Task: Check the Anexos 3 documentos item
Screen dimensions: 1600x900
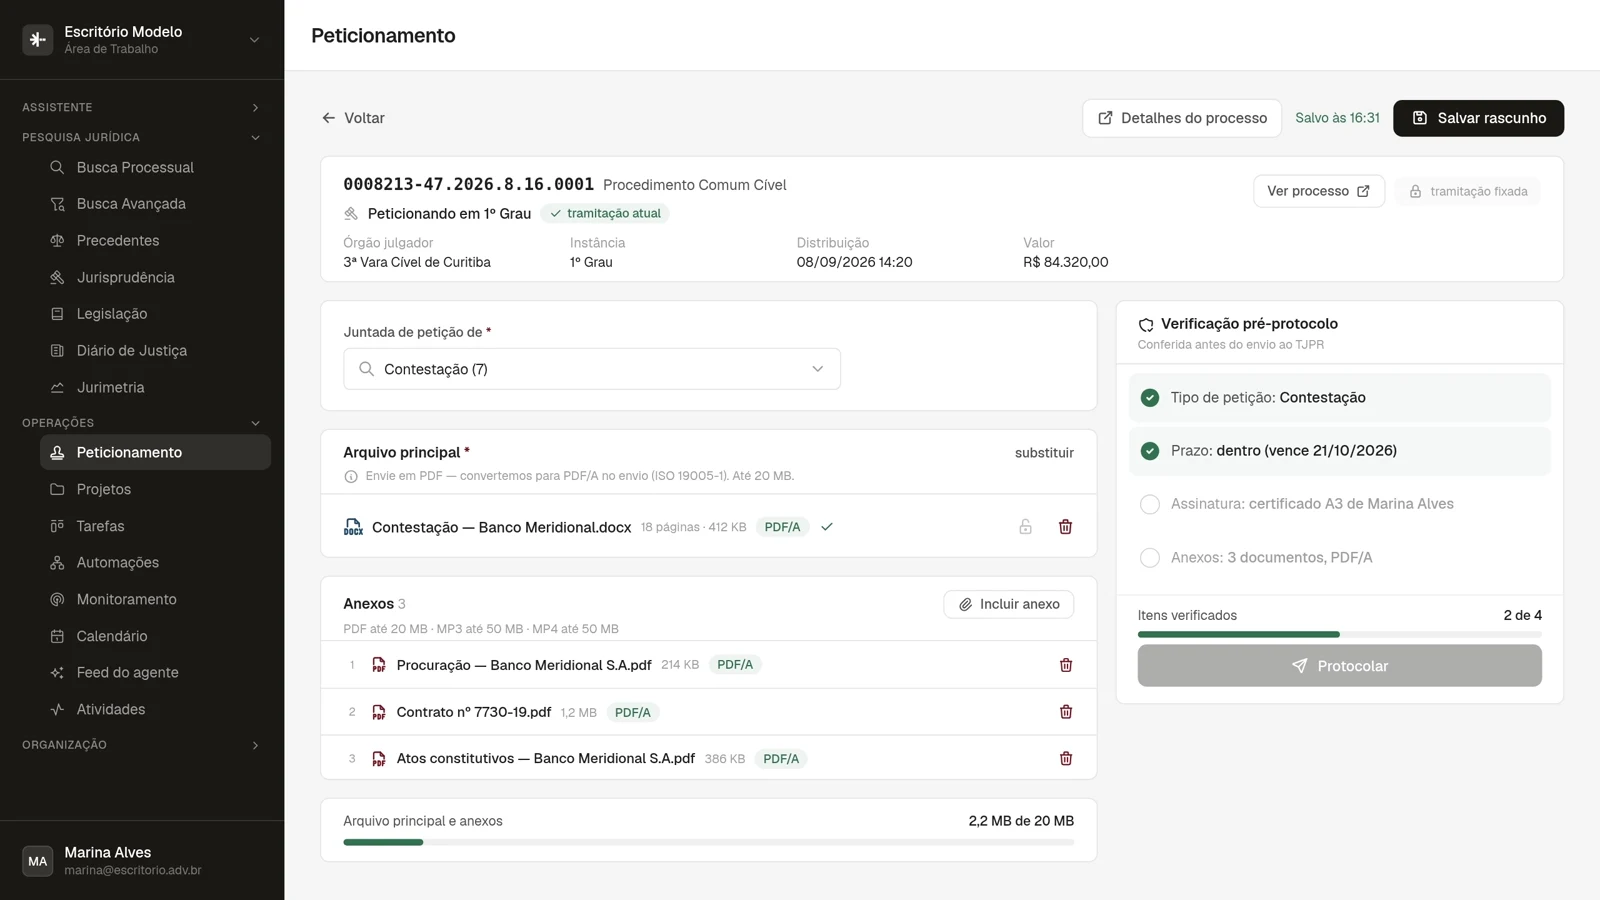Action: (1150, 558)
